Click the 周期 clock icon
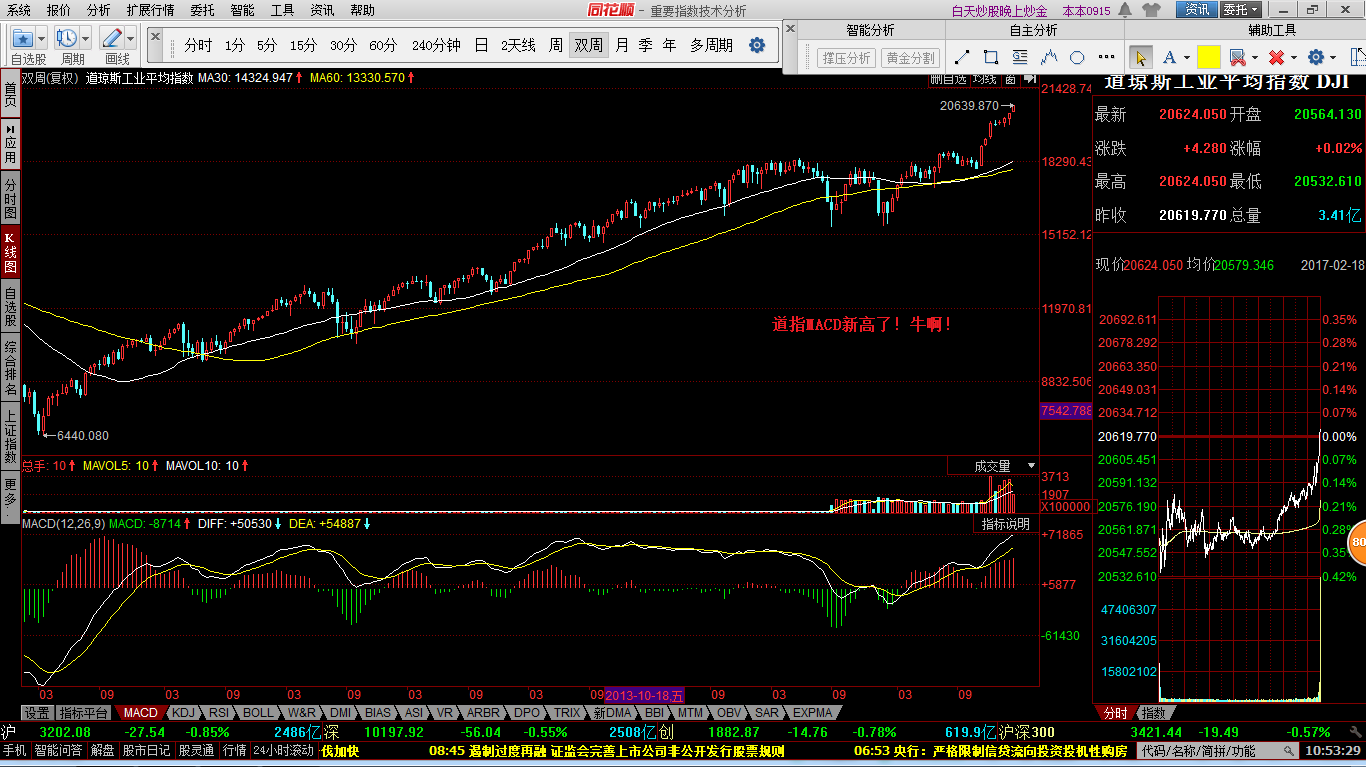Viewport: 1366px width, 767px height. pos(67,38)
